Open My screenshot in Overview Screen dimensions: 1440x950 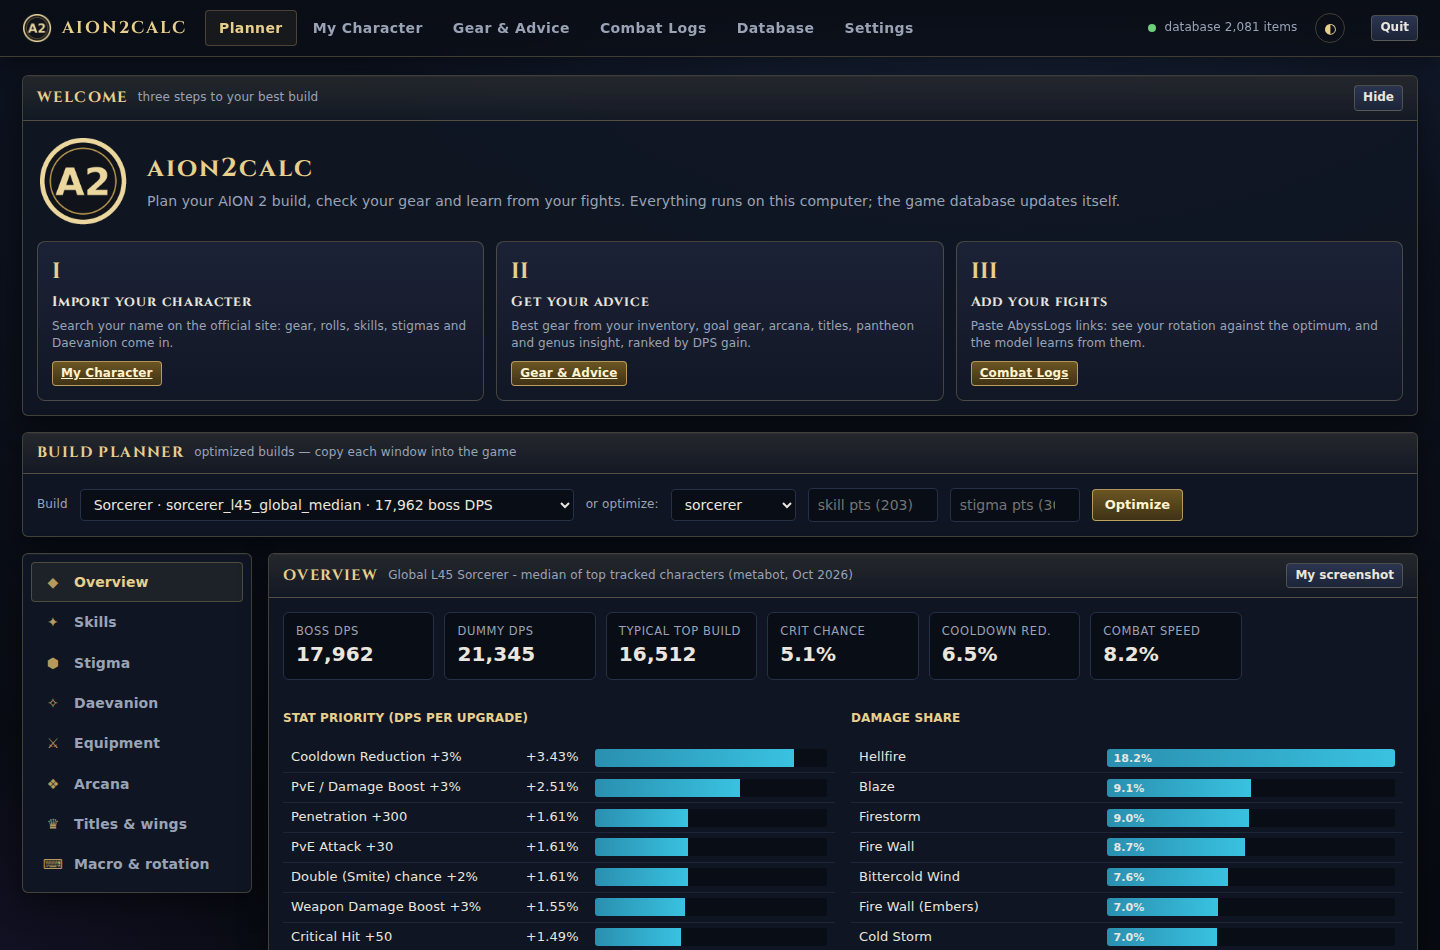point(1344,575)
